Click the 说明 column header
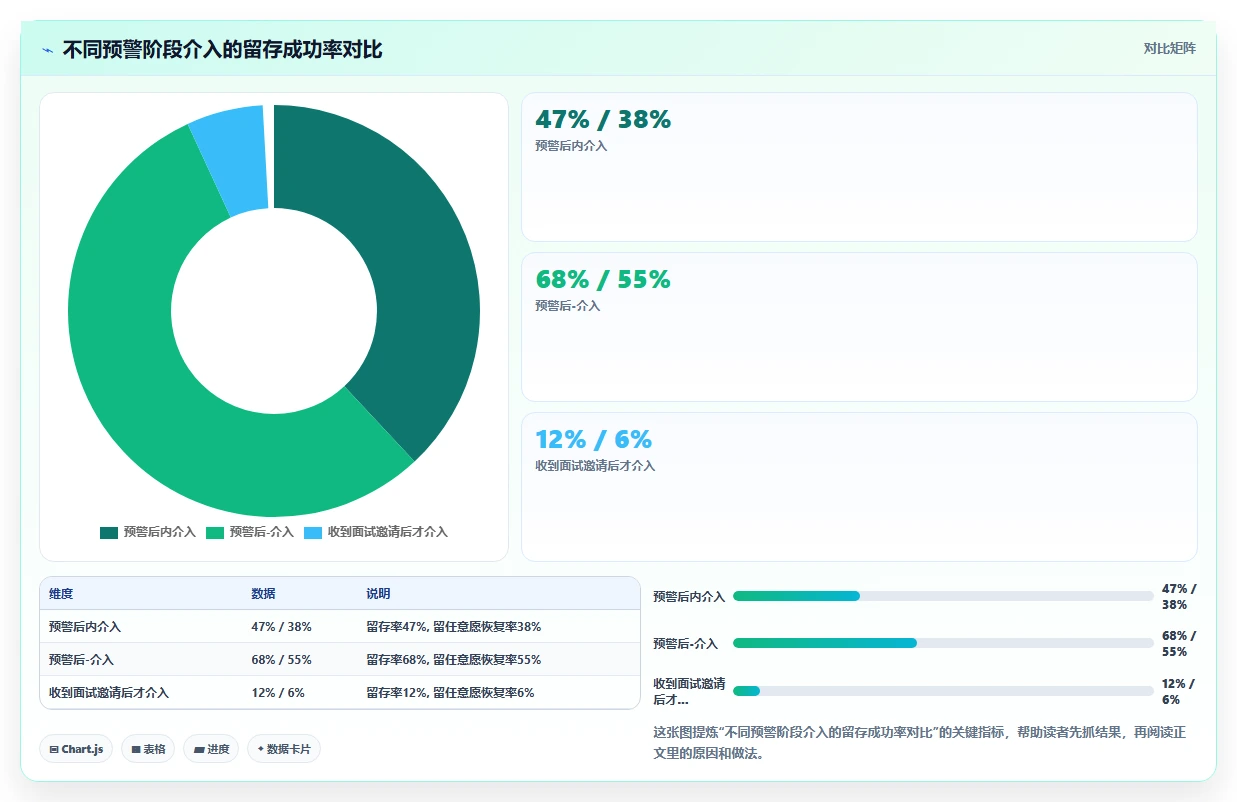Image resolution: width=1237 pixels, height=802 pixels. pyautogui.click(x=379, y=594)
